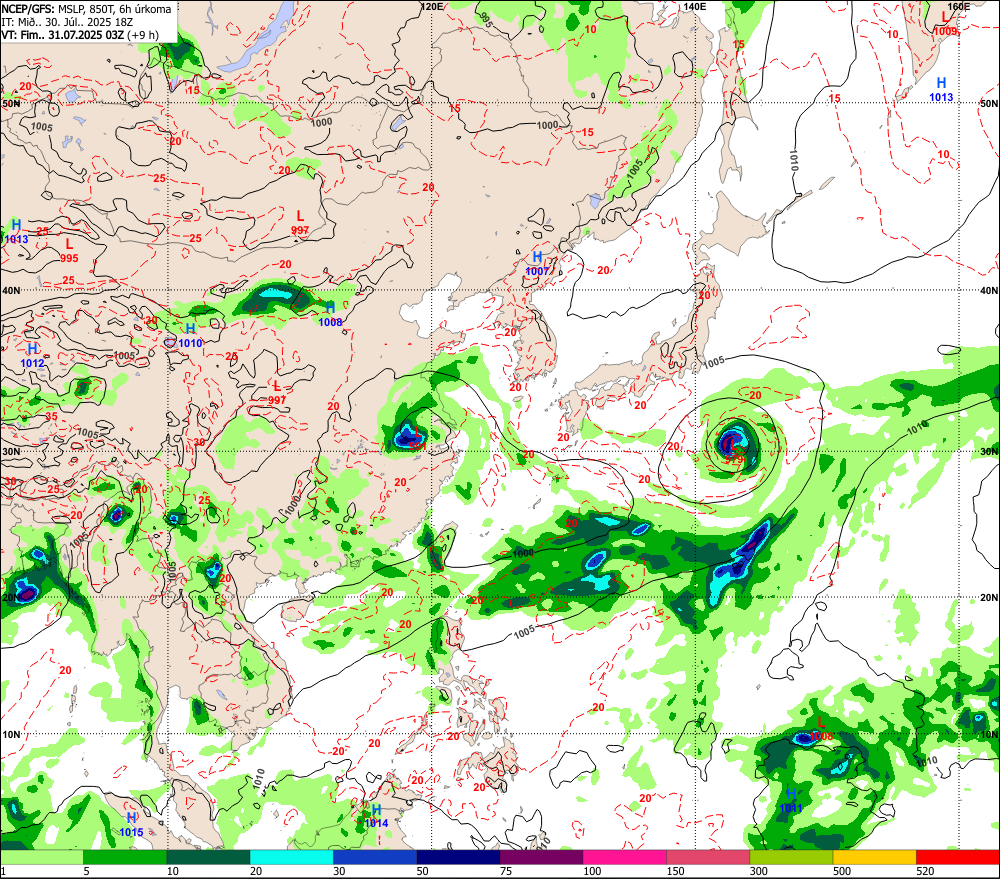Screen dimensions: 1000x879
Task: Click the legend value '50'
Action: [x=423, y=871]
